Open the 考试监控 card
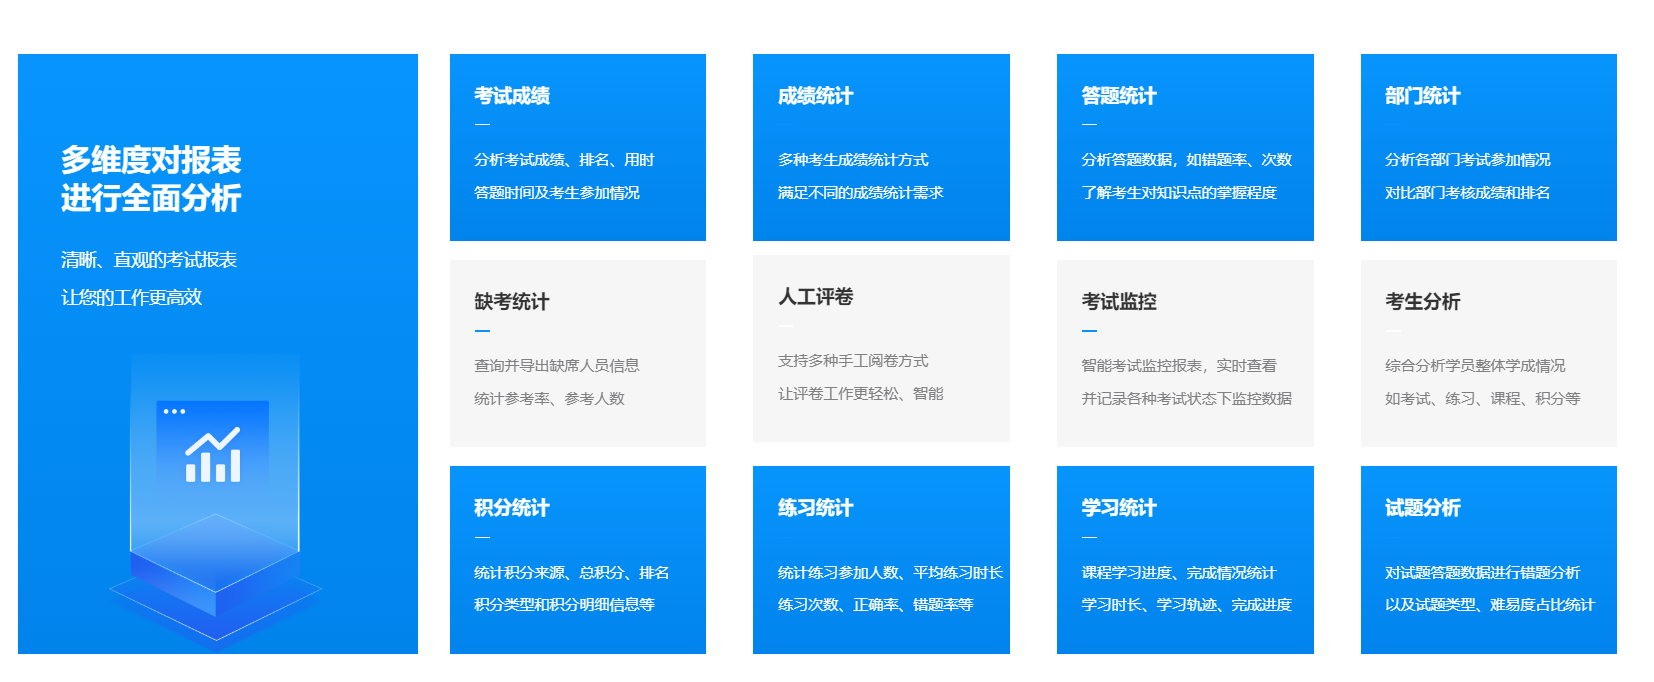1654x682 pixels. point(1184,353)
